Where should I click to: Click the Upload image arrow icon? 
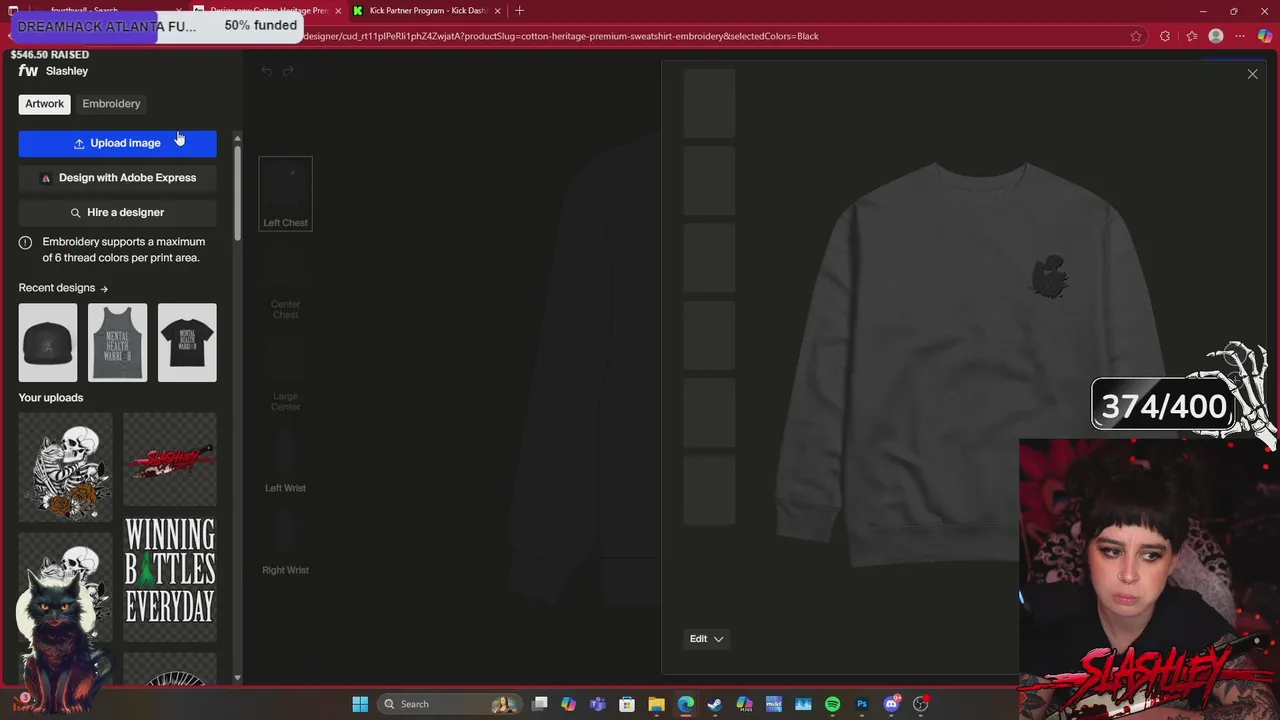pyautogui.click(x=79, y=144)
